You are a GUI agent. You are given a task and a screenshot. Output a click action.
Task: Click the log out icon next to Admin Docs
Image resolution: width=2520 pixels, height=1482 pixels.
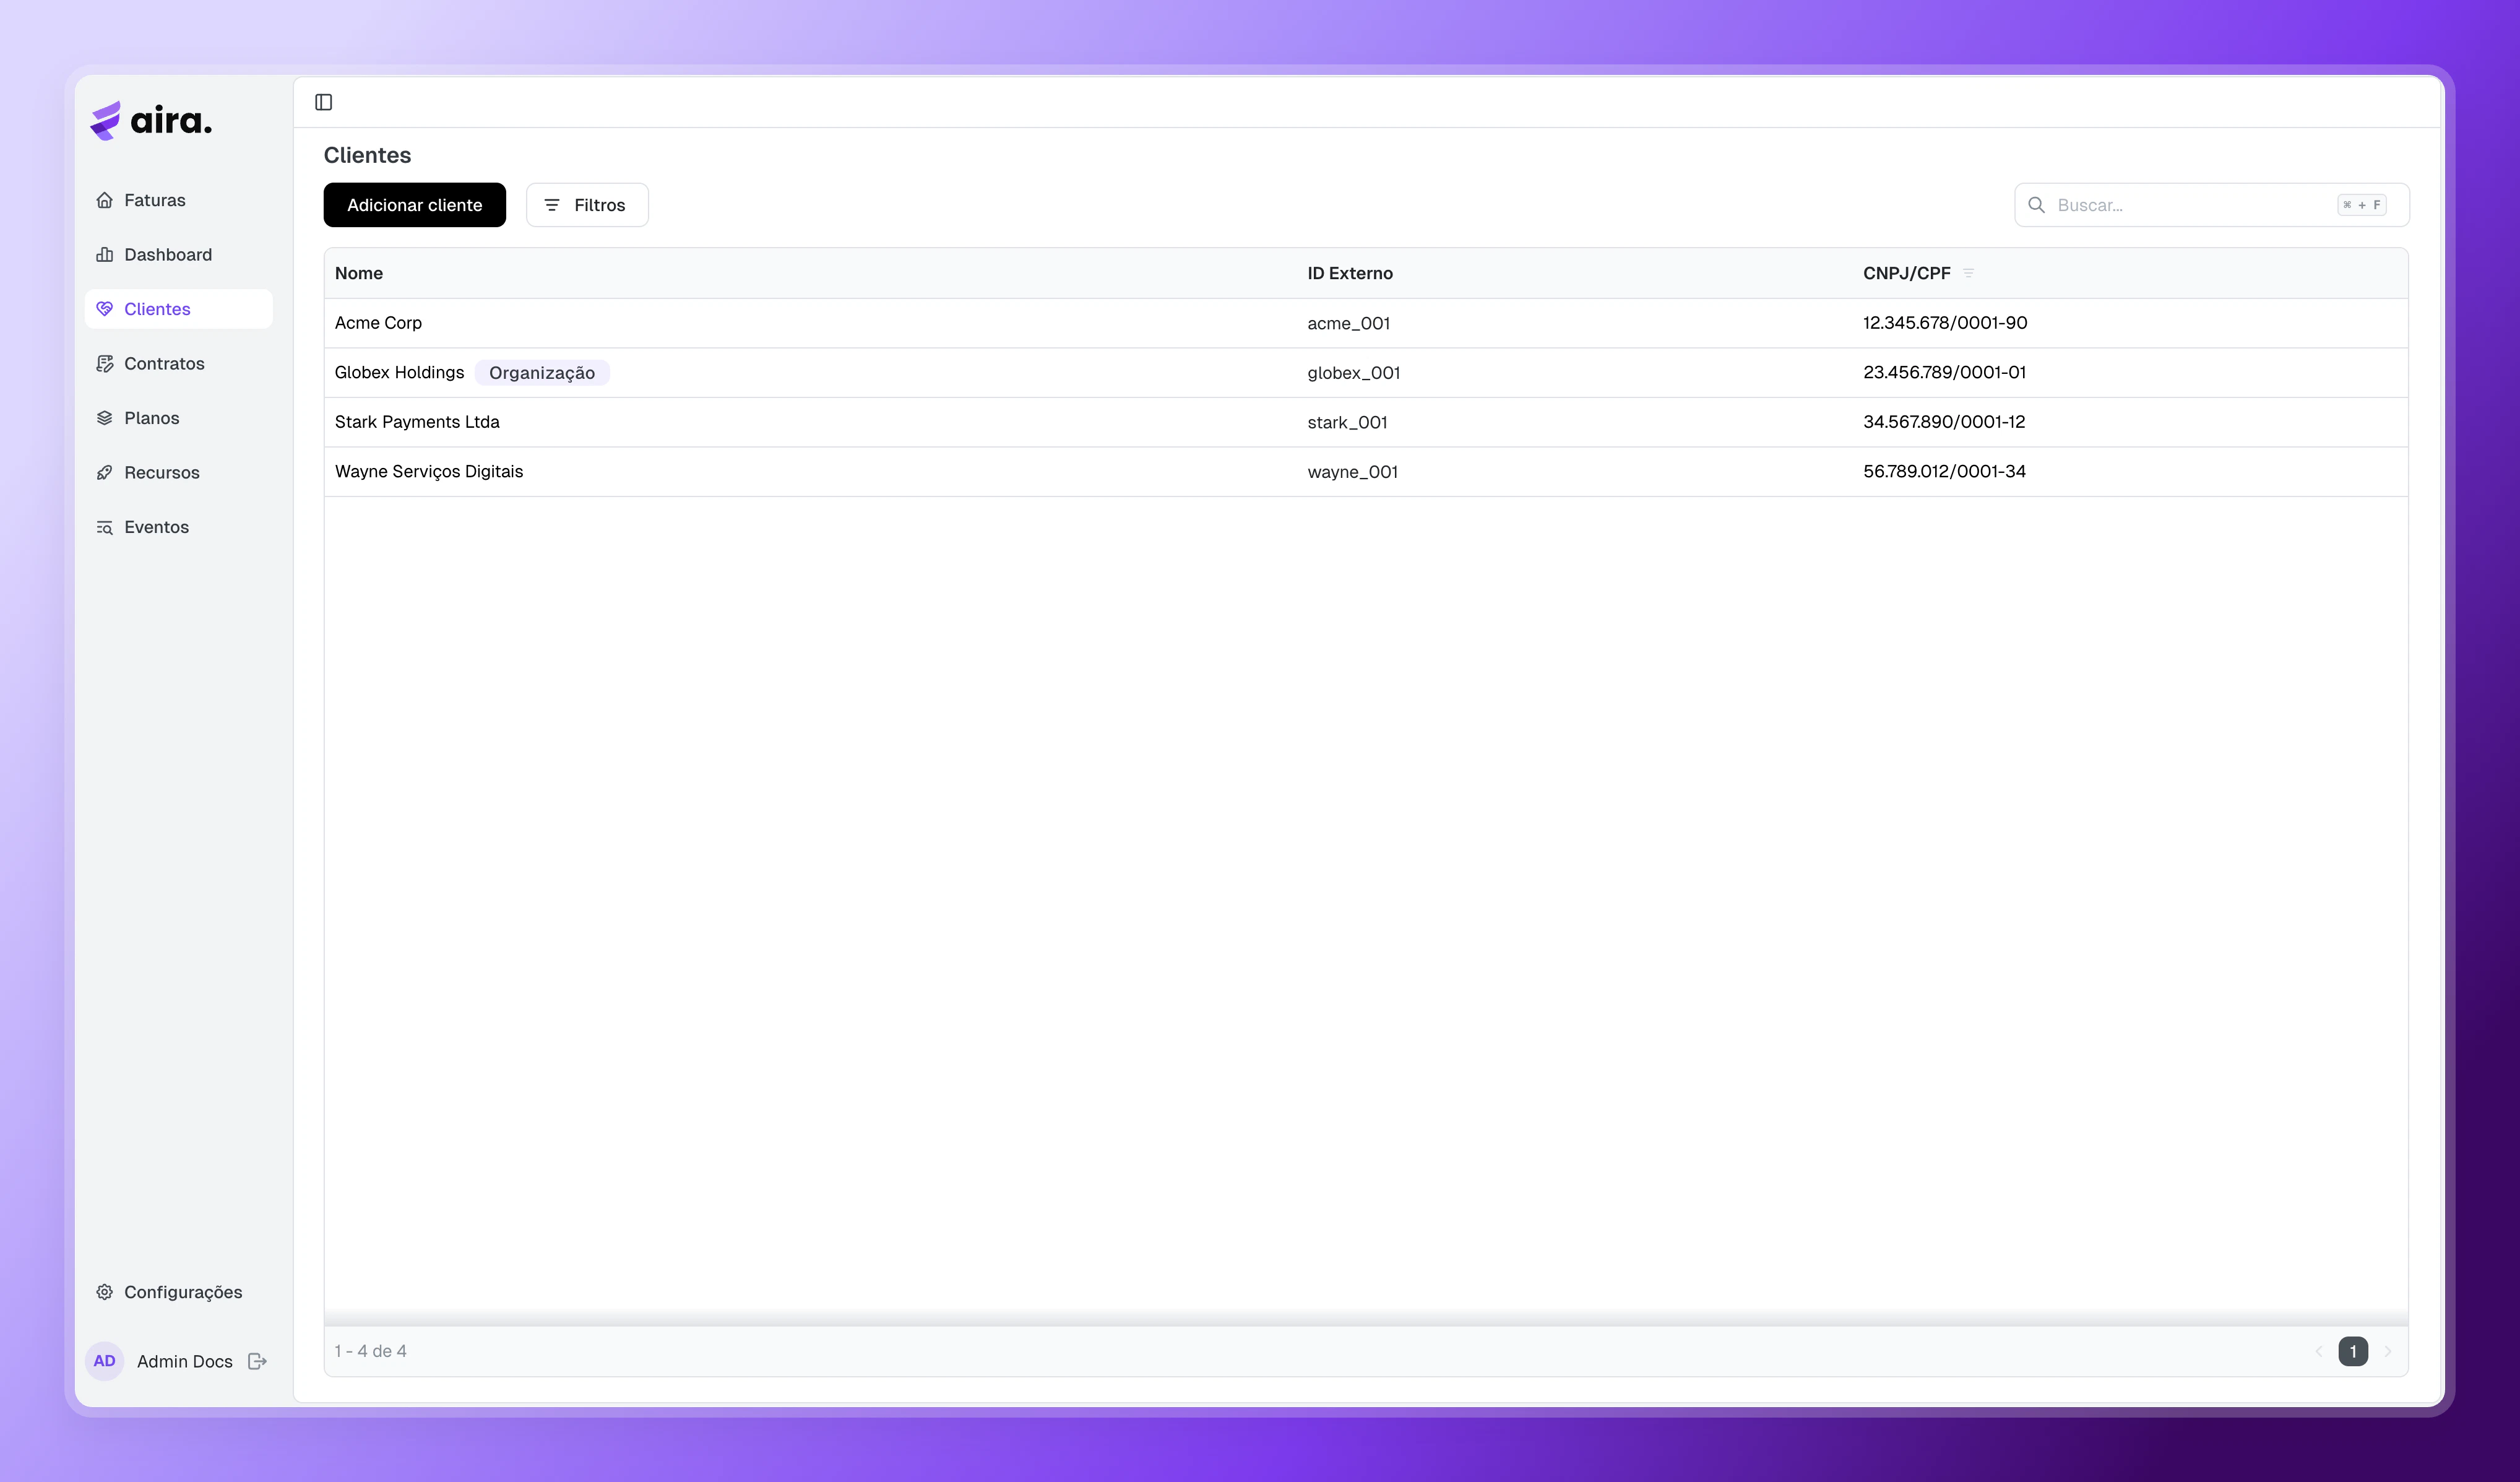point(258,1361)
